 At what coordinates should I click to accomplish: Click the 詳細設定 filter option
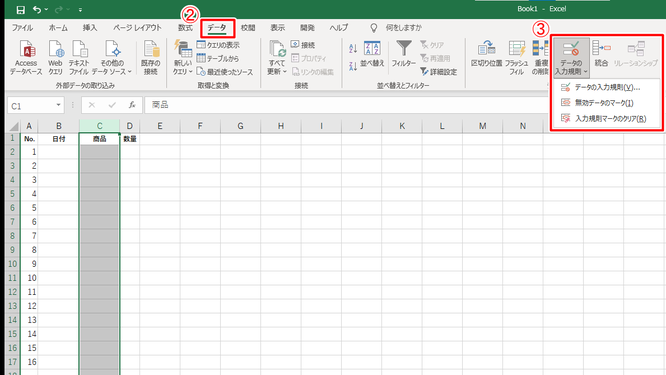coord(439,72)
